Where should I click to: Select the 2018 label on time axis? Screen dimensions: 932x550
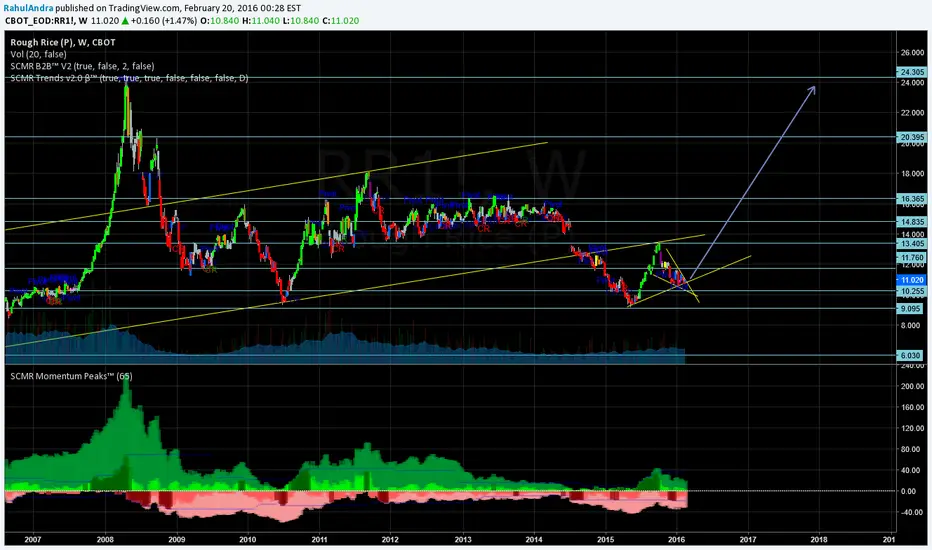(x=819, y=539)
